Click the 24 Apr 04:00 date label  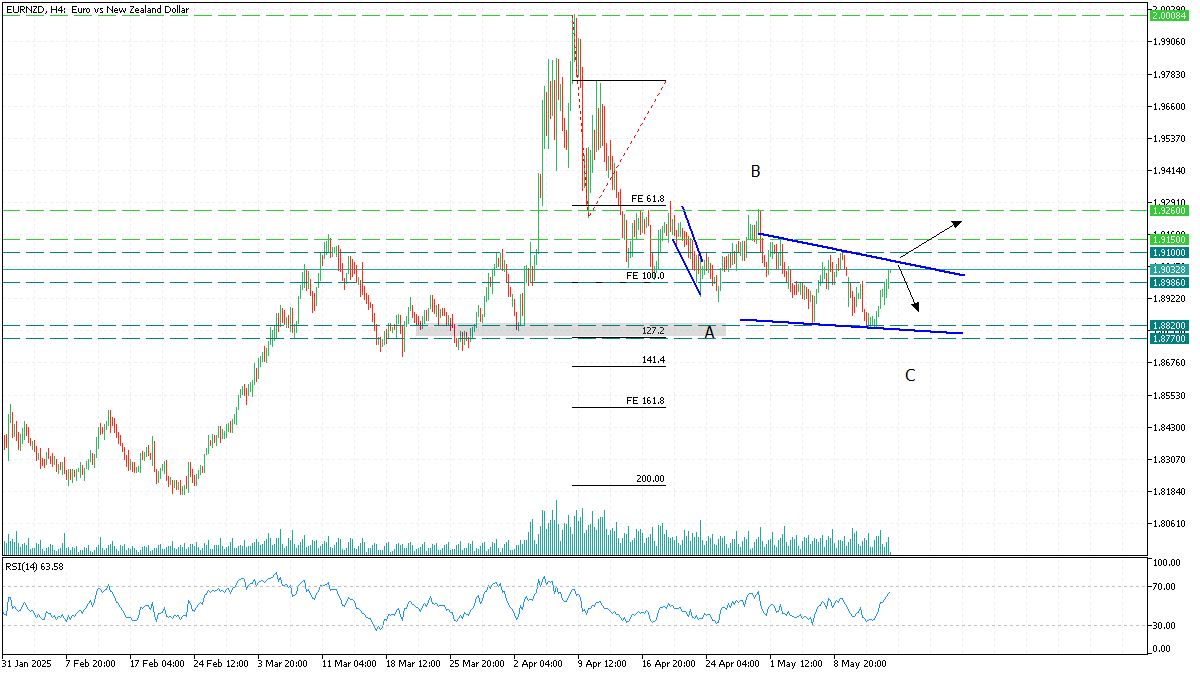(733, 664)
